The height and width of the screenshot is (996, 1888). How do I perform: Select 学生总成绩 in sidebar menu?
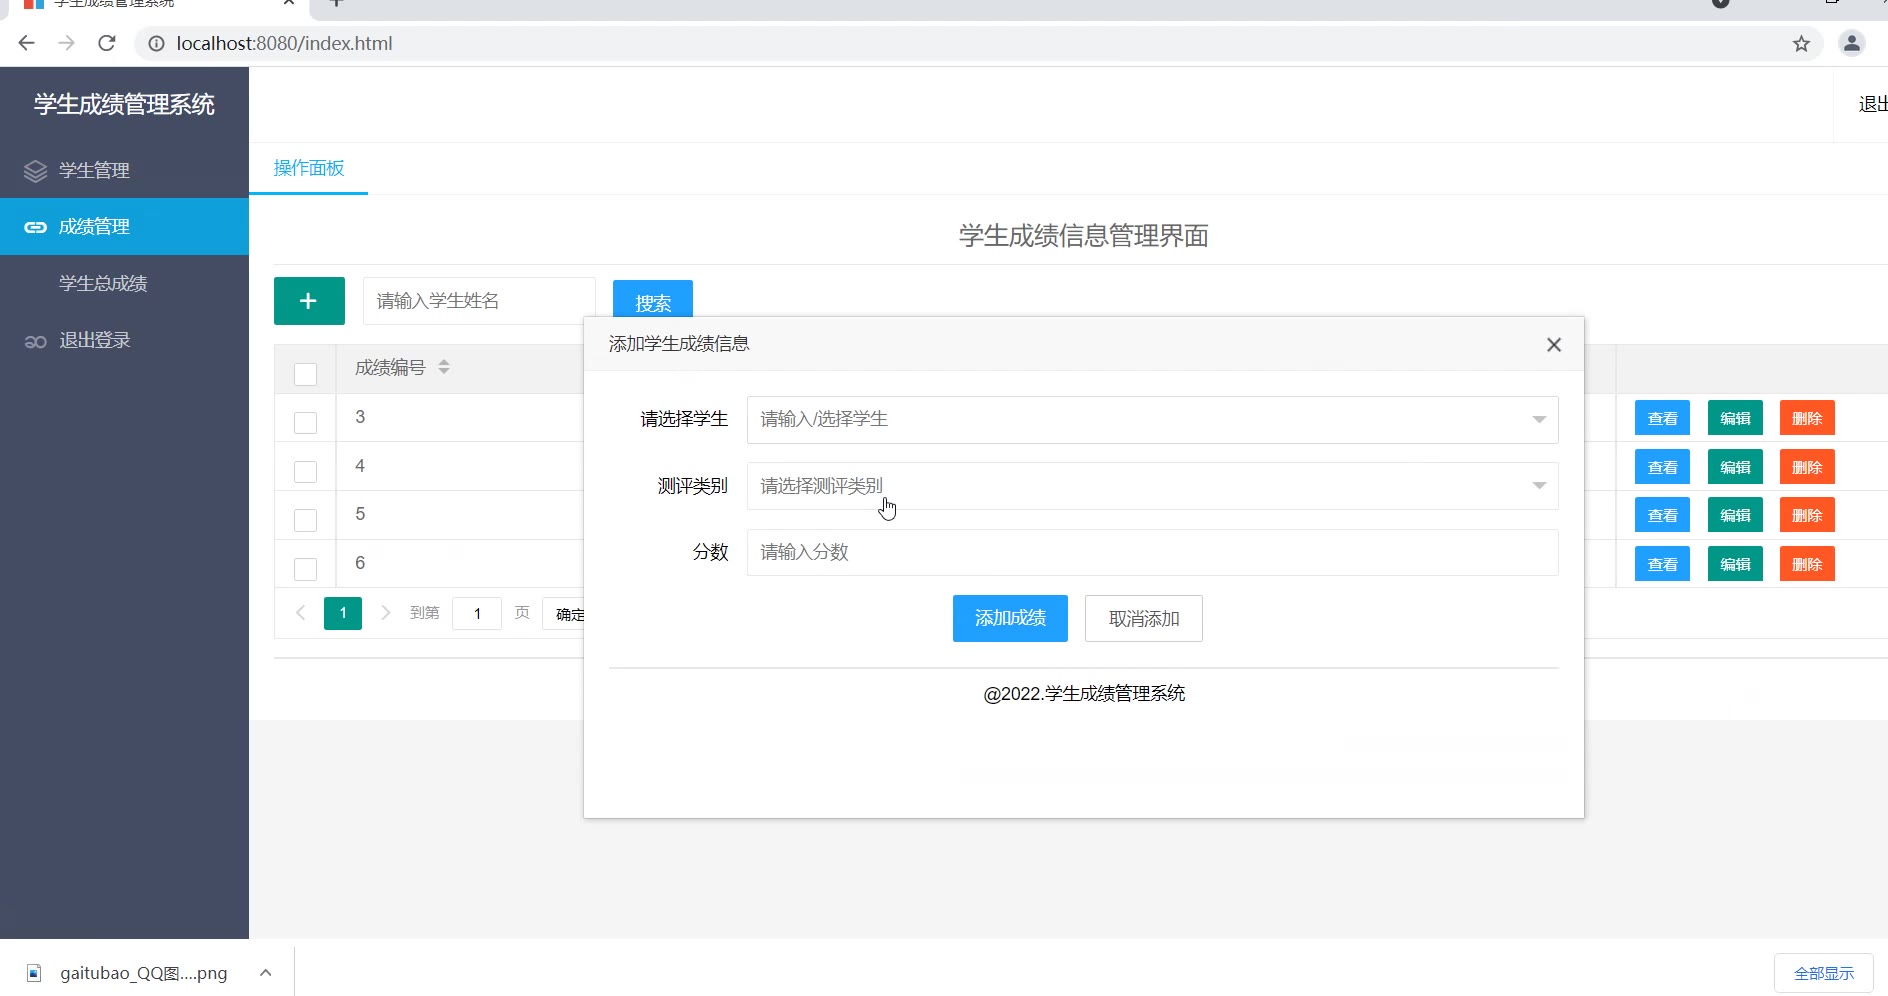(x=103, y=284)
